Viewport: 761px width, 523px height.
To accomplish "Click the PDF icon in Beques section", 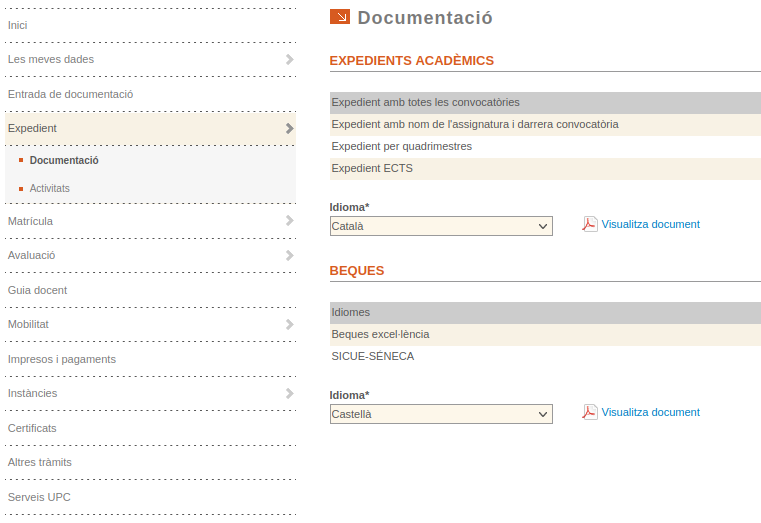I will [x=590, y=412].
